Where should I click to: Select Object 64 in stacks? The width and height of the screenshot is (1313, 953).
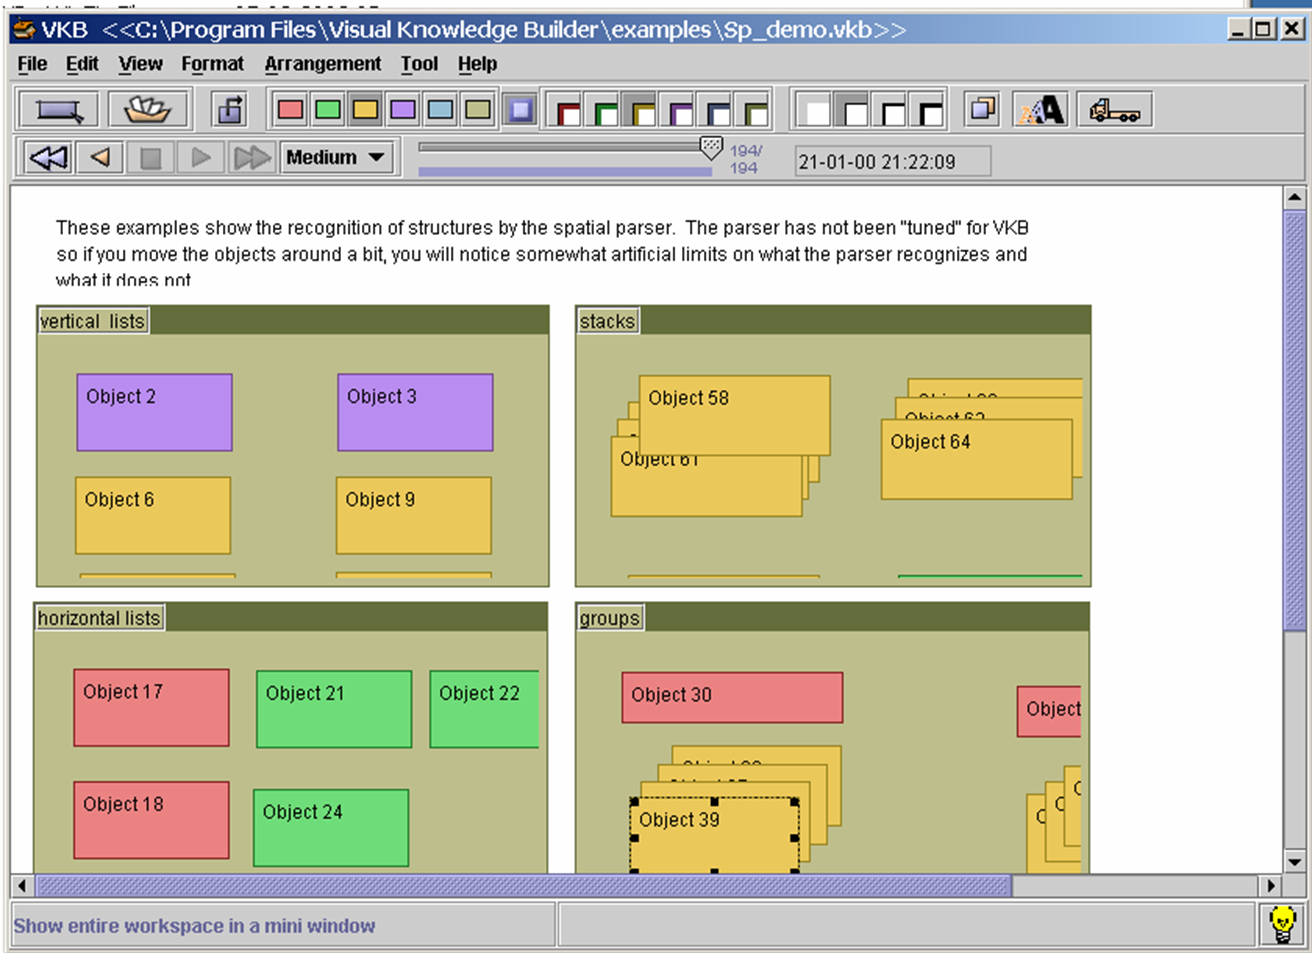pos(977,459)
